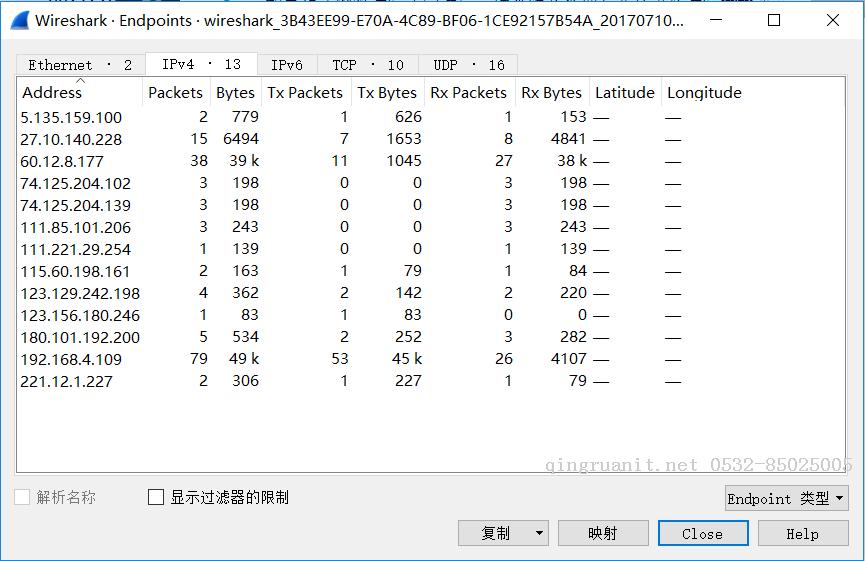Open the UDP endpoints tab
This screenshot has height=561, width=865.
click(468, 65)
